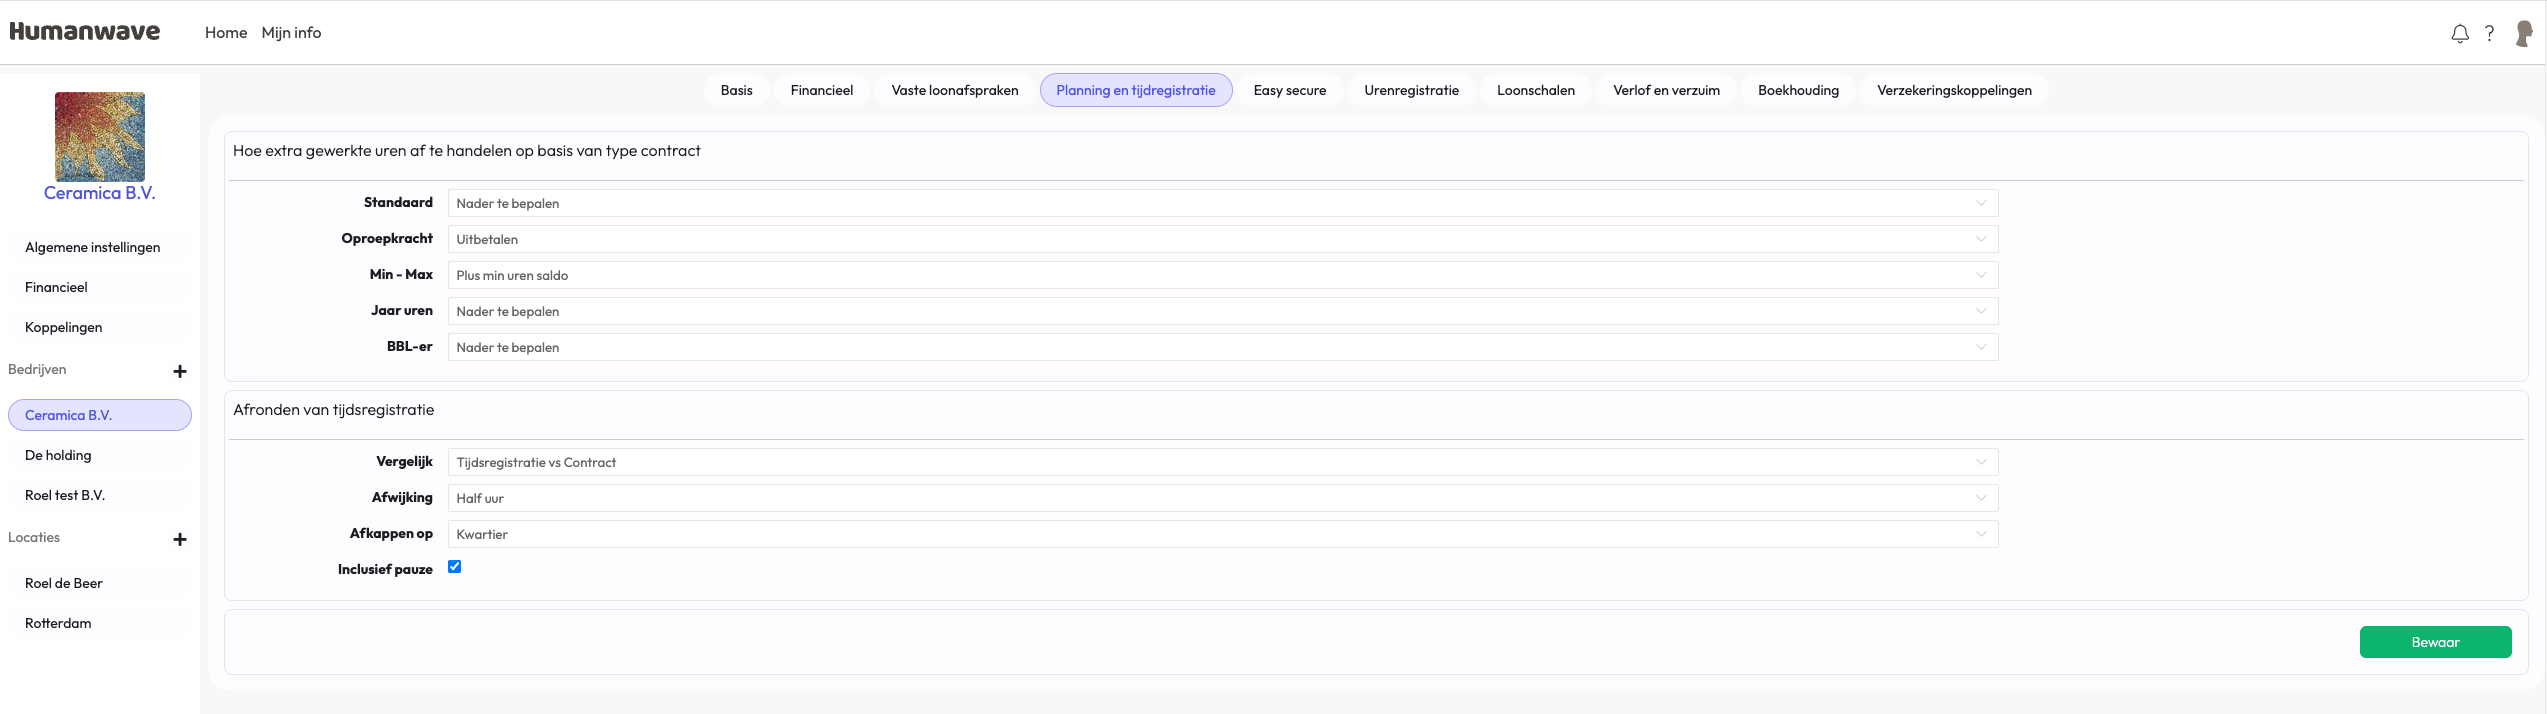This screenshot has width=2547, height=714.
Task: Open the Vergelijk dropdown
Action: 1222,462
